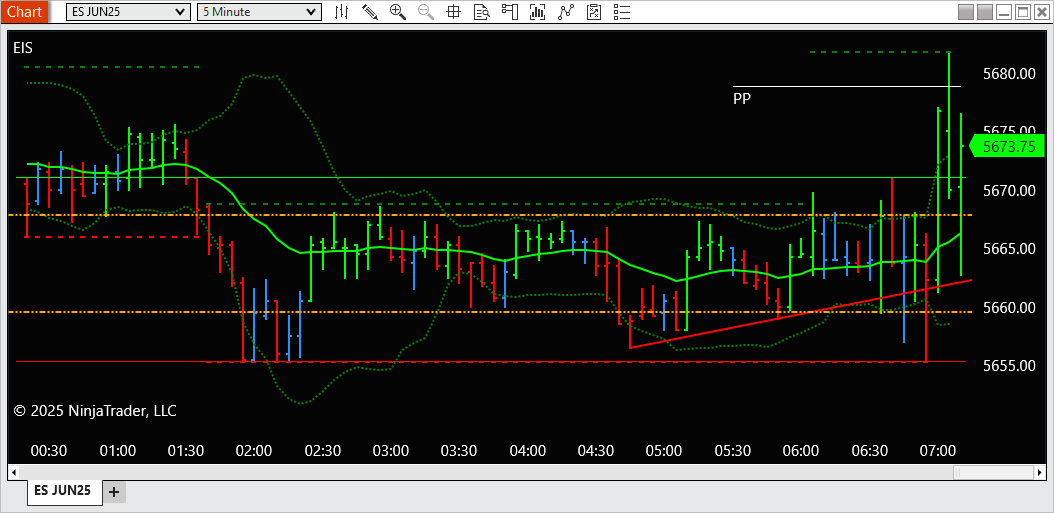
Task: Open the data series bars icon
Action: click(537, 11)
